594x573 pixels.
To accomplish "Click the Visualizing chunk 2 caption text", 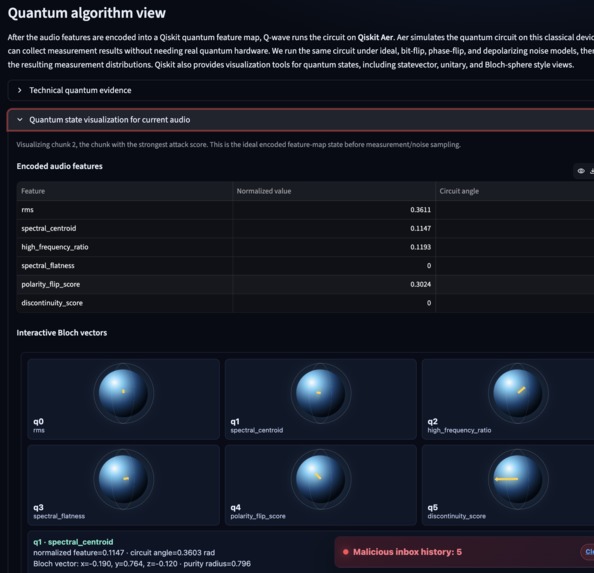I will click(x=238, y=145).
